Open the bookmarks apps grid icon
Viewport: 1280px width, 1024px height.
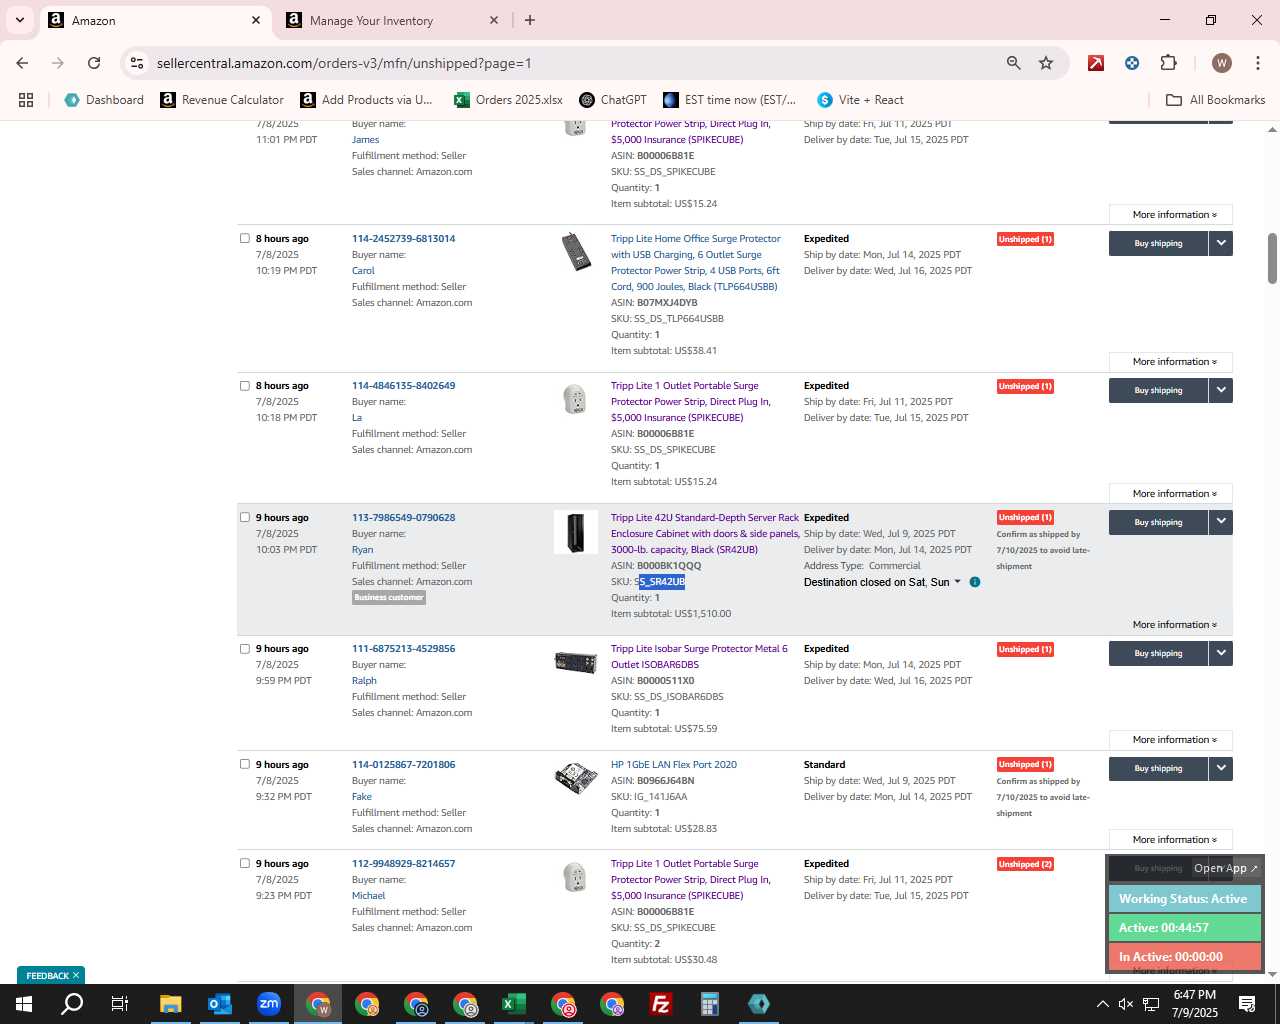tap(26, 100)
